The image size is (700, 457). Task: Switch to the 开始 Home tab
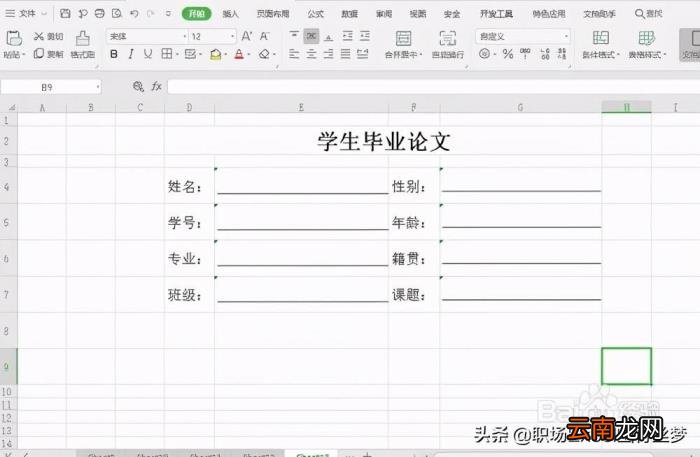pyautogui.click(x=196, y=14)
